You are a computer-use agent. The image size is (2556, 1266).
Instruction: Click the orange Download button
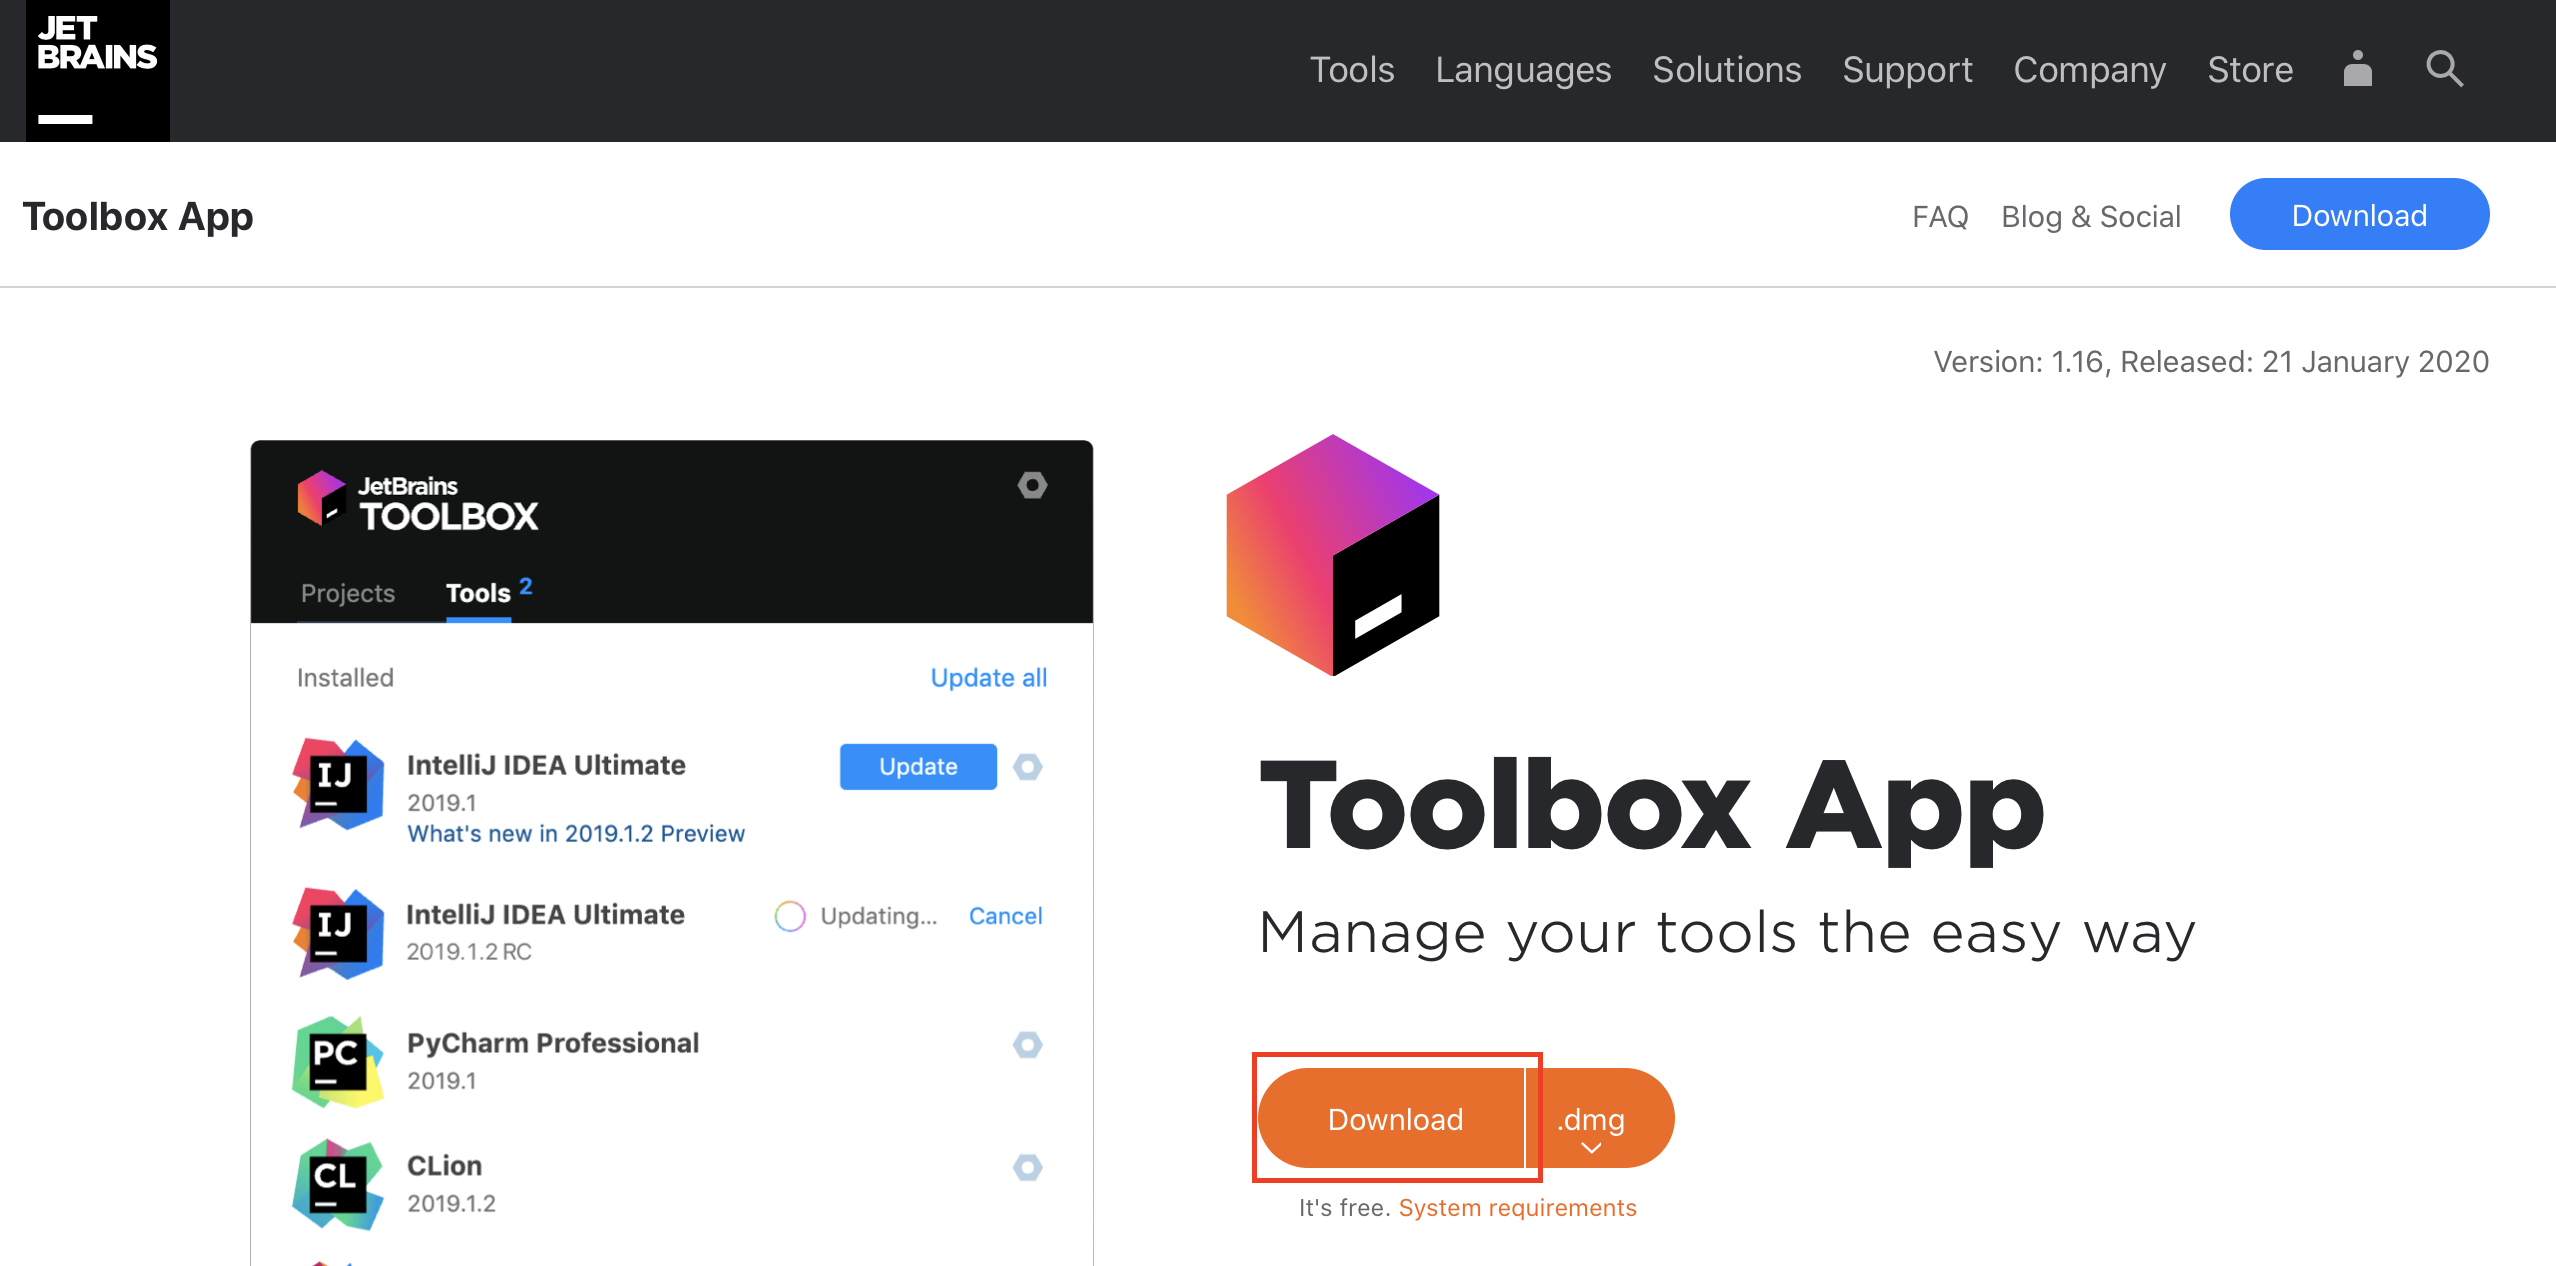coord(1394,1119)
